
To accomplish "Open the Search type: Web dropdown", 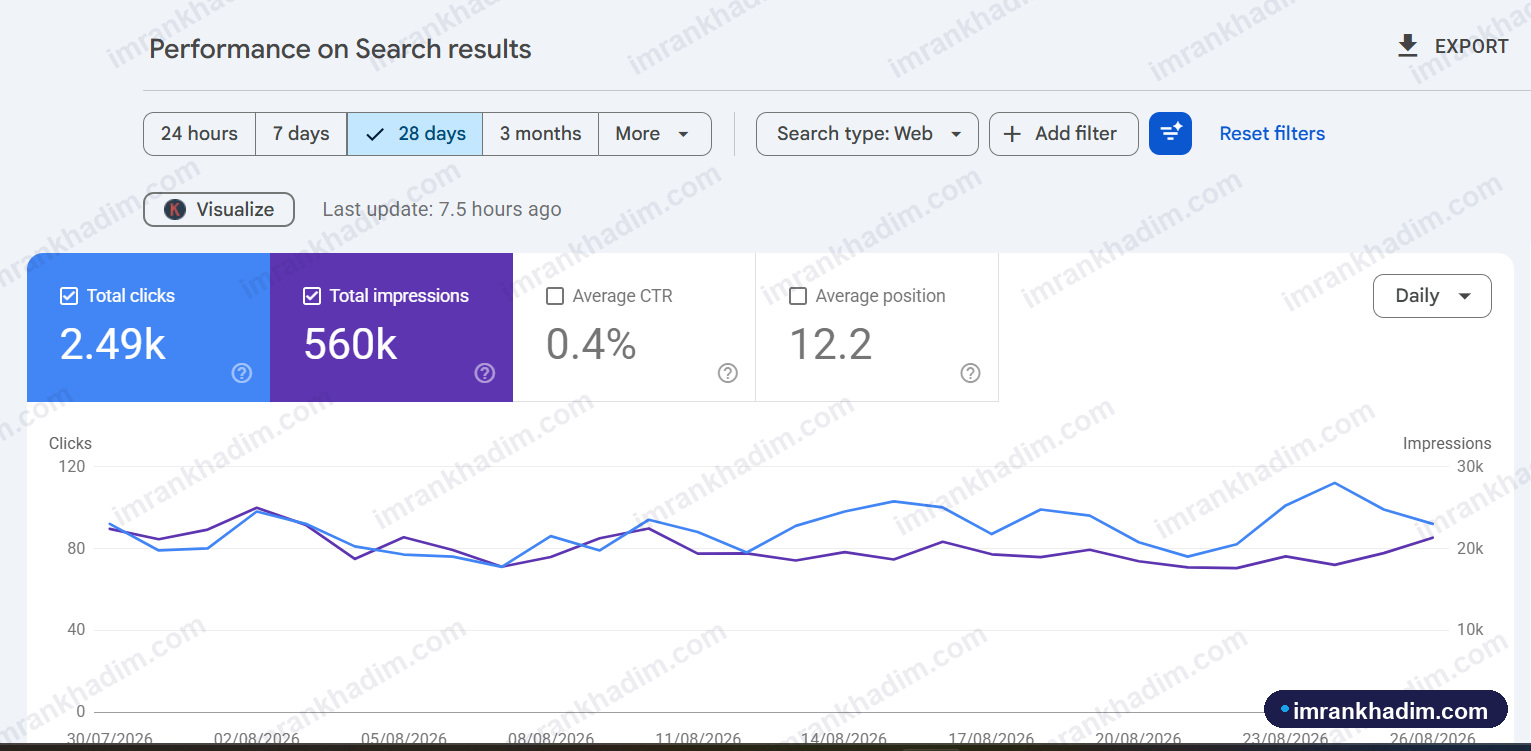I will [x=867, y=134].
